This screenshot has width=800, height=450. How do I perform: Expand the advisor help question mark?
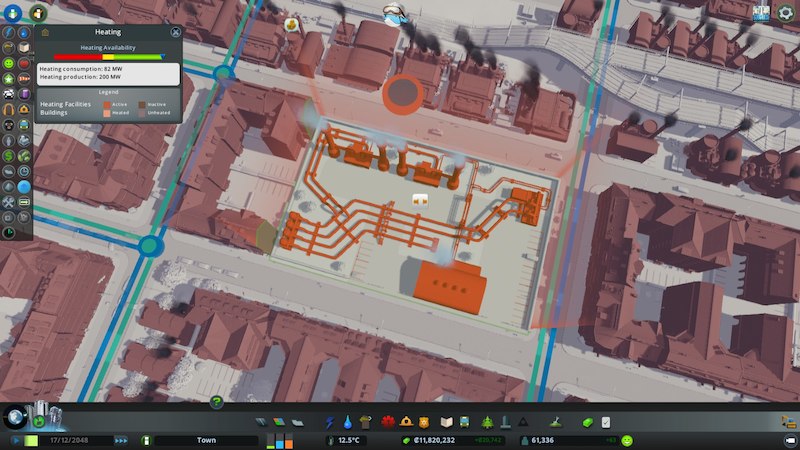[216, 402]
